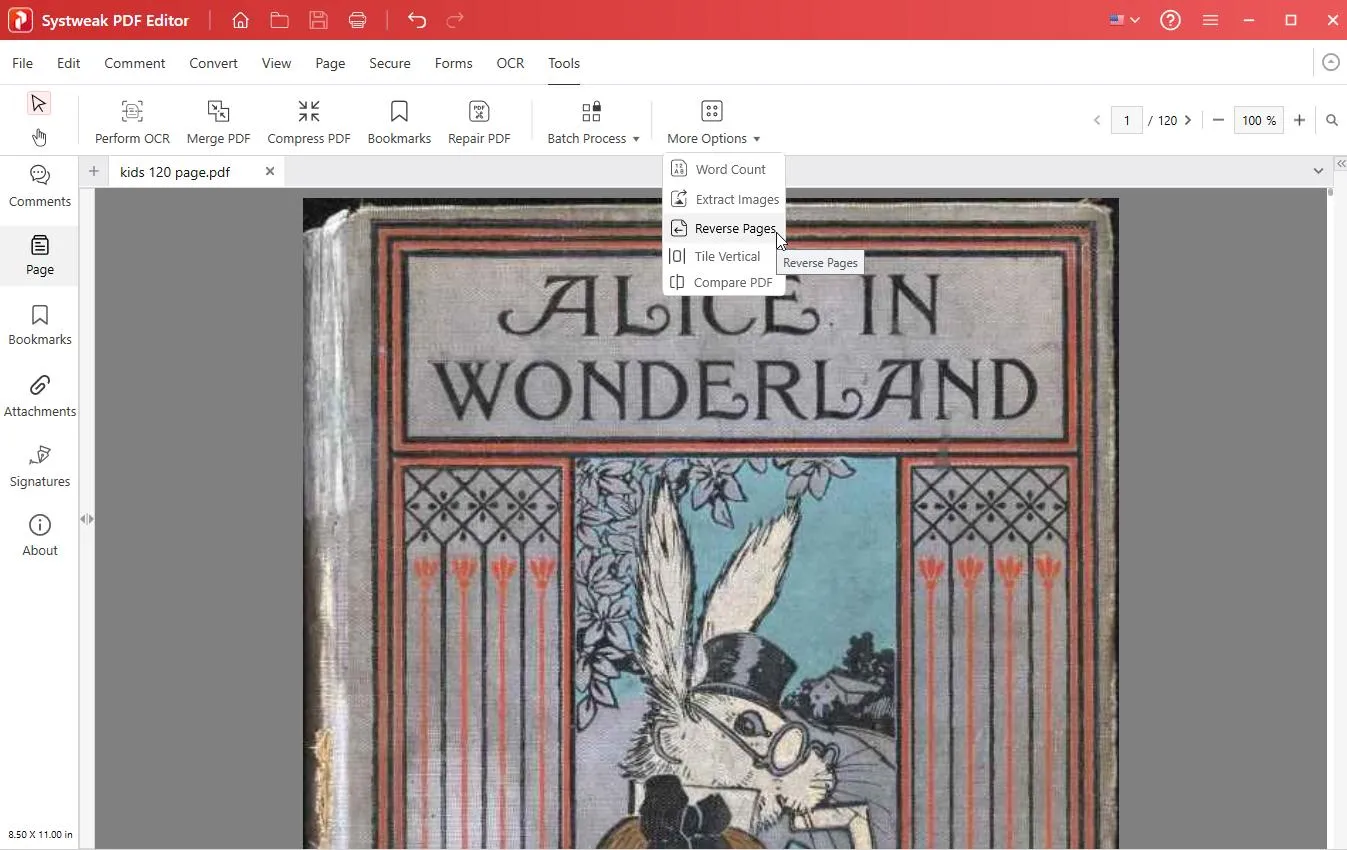Image resolution: width=1347 pixels, height=850 pixels.
Task: Switch to the OCR tab
Action: 510,63
